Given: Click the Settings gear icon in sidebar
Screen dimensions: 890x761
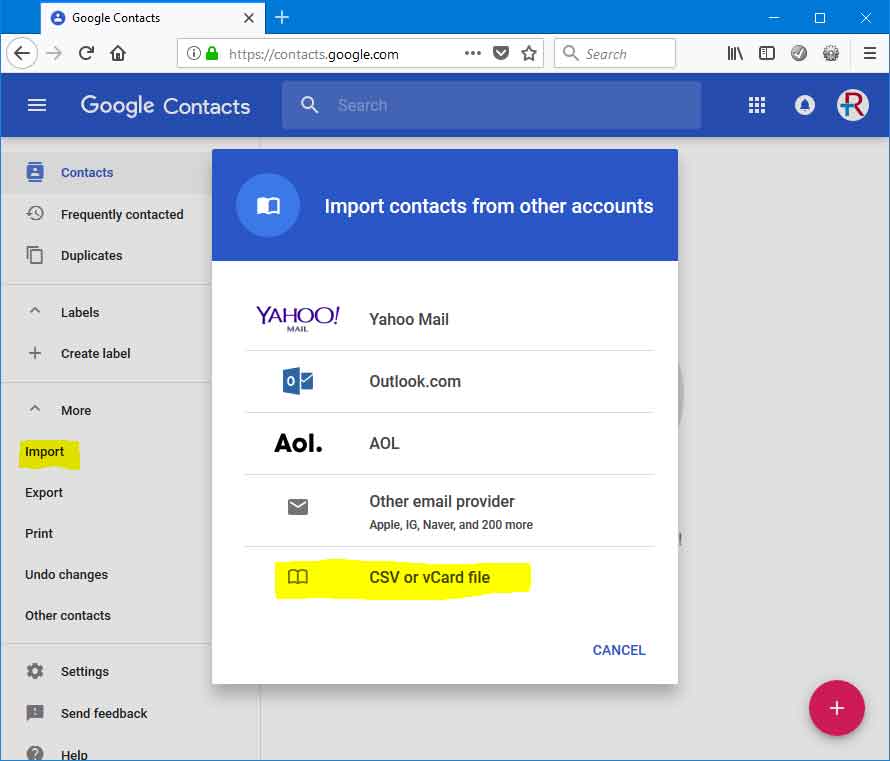Looking at the screenshot, I should [x=35, y=671].
